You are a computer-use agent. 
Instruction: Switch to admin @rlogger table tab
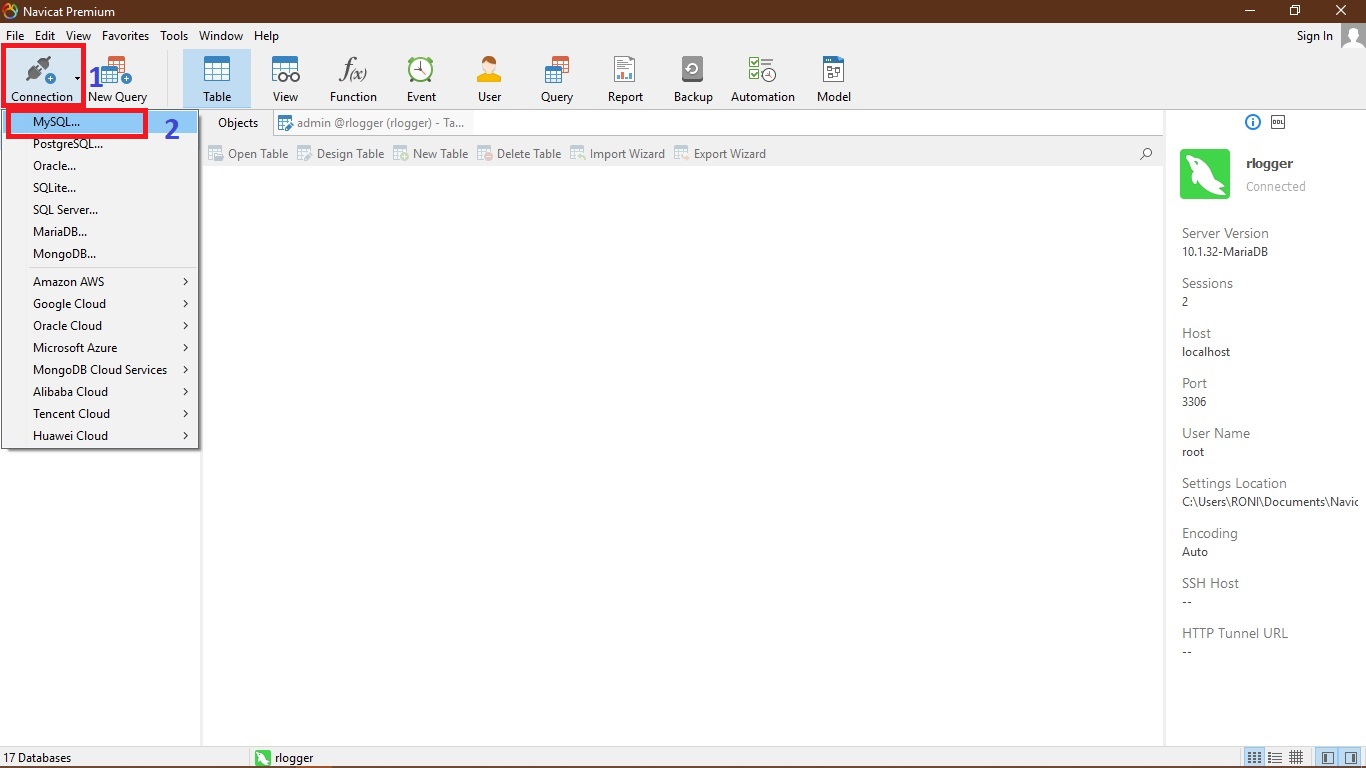pyautogui.click(x=372, y=123)
